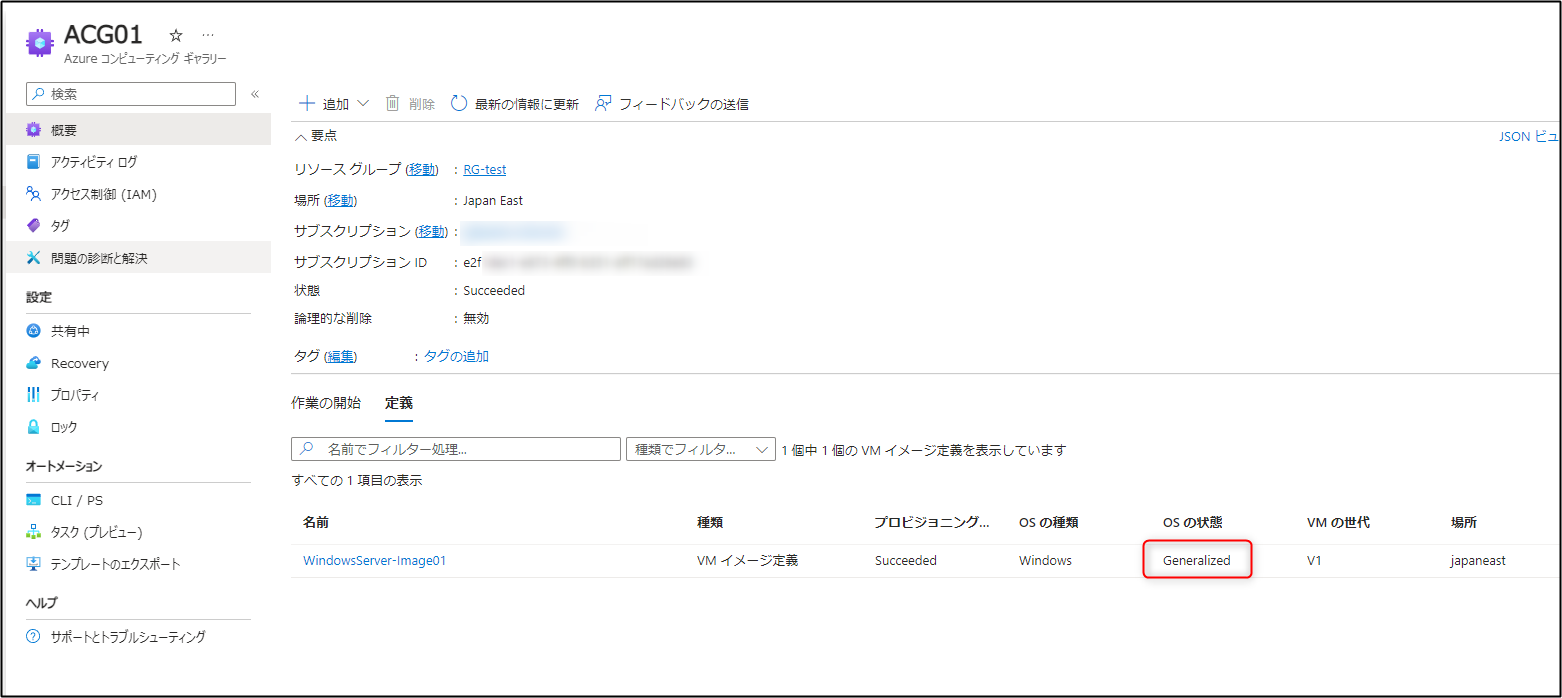Collapse the 要点 essentials section
The height and width of the screenshot is (698, 1562).
[315, 136]
